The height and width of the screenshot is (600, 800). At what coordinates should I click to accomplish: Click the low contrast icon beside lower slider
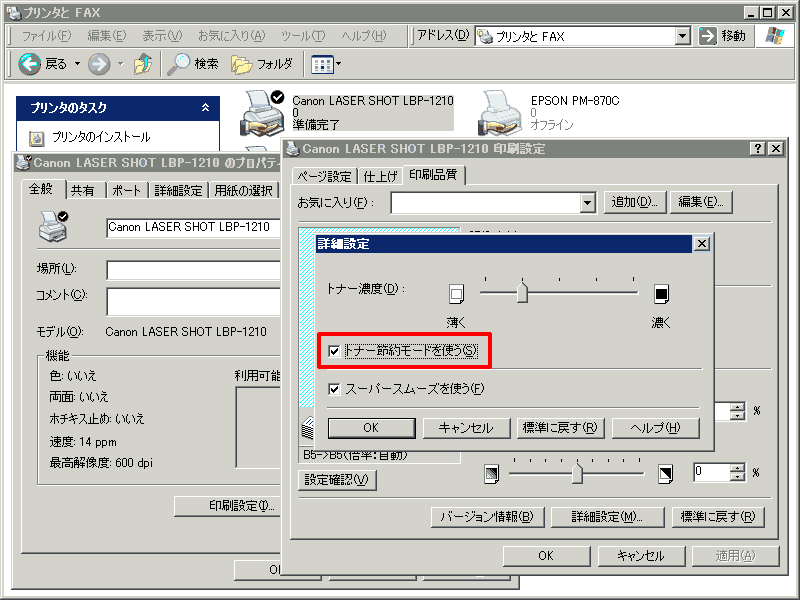(x=491, y=473)
